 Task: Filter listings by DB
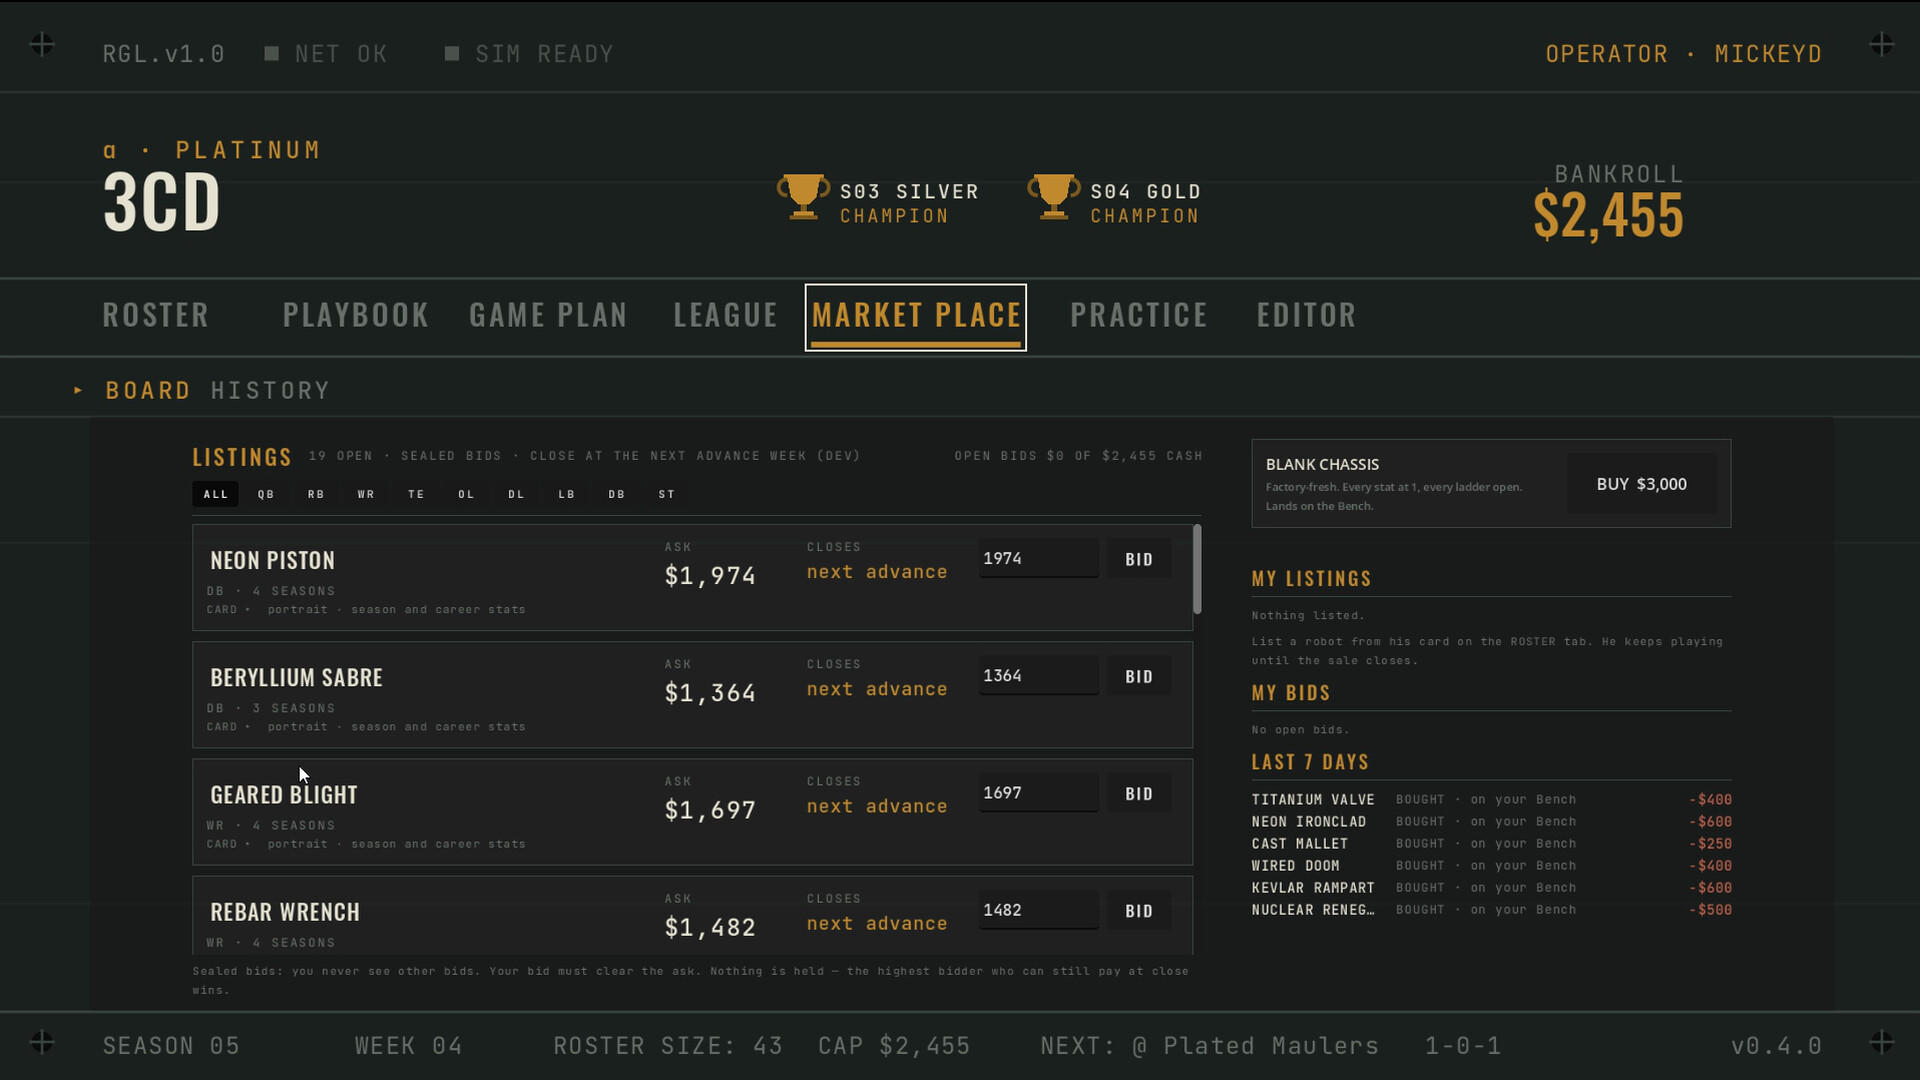616,494
